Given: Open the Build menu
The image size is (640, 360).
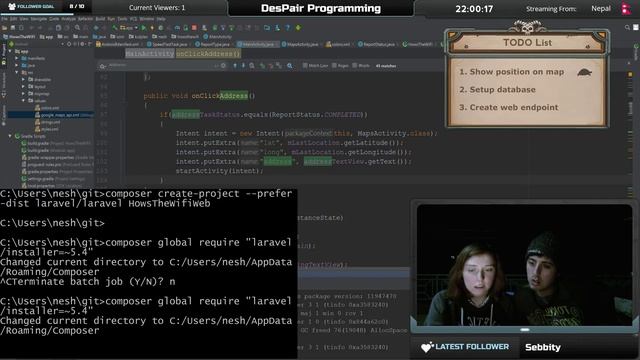Looking at the screenshot, I should [100, 19].
